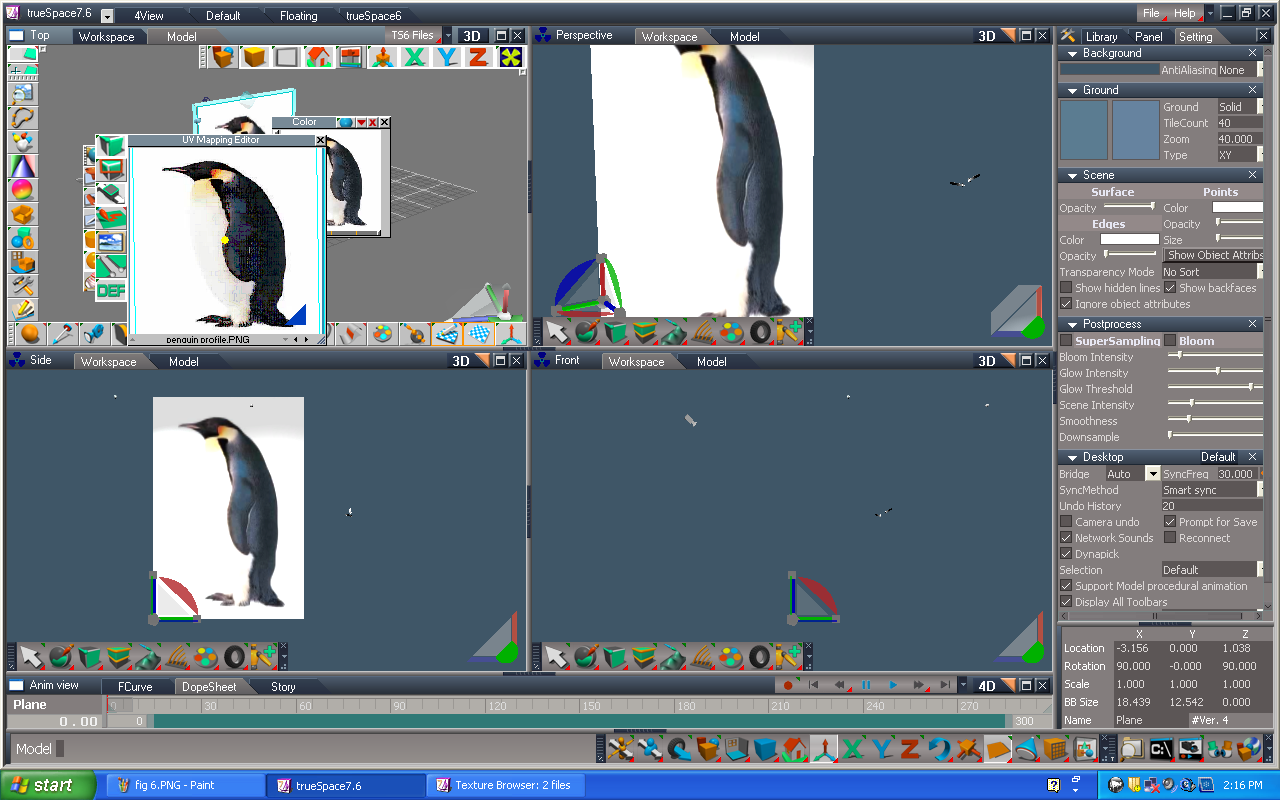The image size is (1280, 800).
Task: Click the undo arrow icon on the bottom toolbar
Action: coord(940,747)
